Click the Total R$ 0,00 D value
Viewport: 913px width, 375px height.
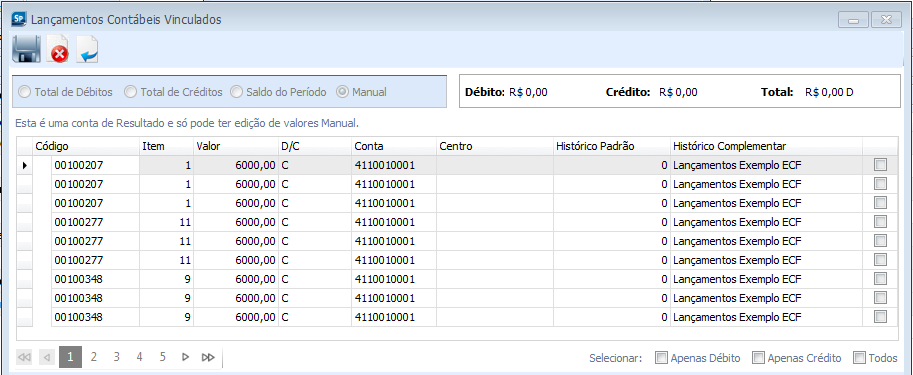[x=829, y=92]
